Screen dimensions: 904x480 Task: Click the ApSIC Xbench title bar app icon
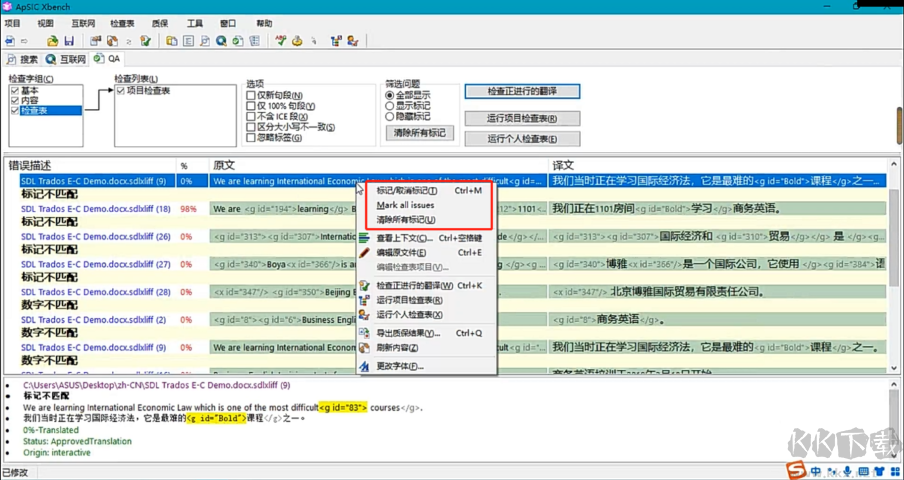click(6, 6)
